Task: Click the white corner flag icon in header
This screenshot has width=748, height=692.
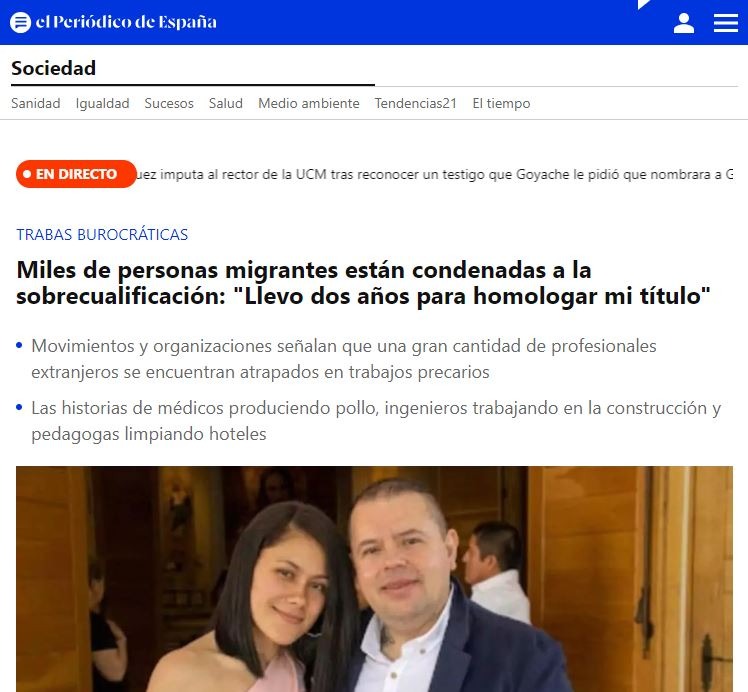Action: 644,4
